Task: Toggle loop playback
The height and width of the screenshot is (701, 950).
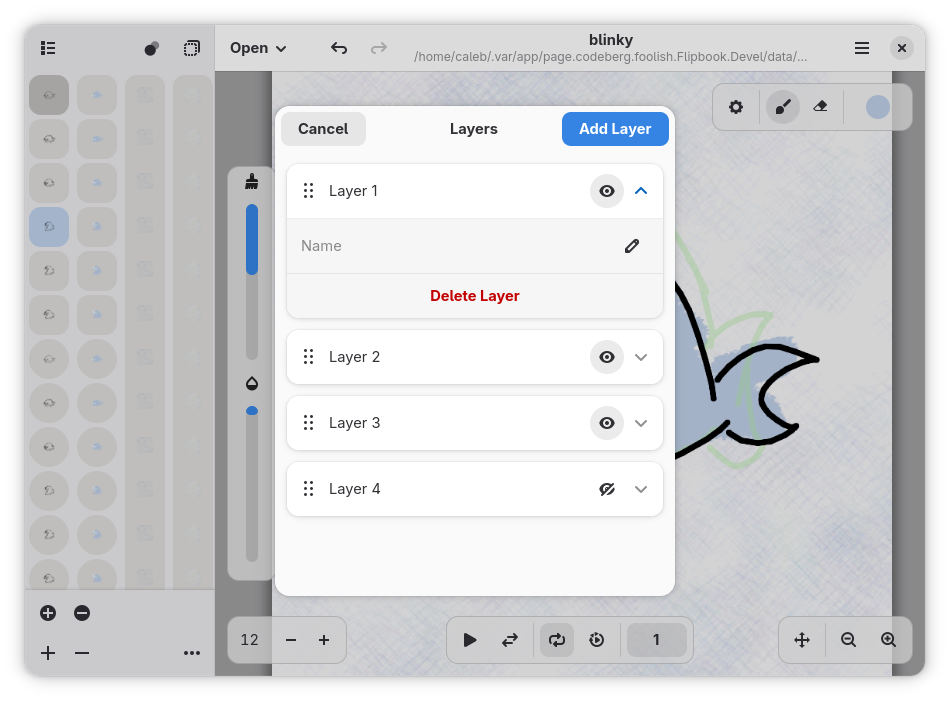Action: [557, 640]
